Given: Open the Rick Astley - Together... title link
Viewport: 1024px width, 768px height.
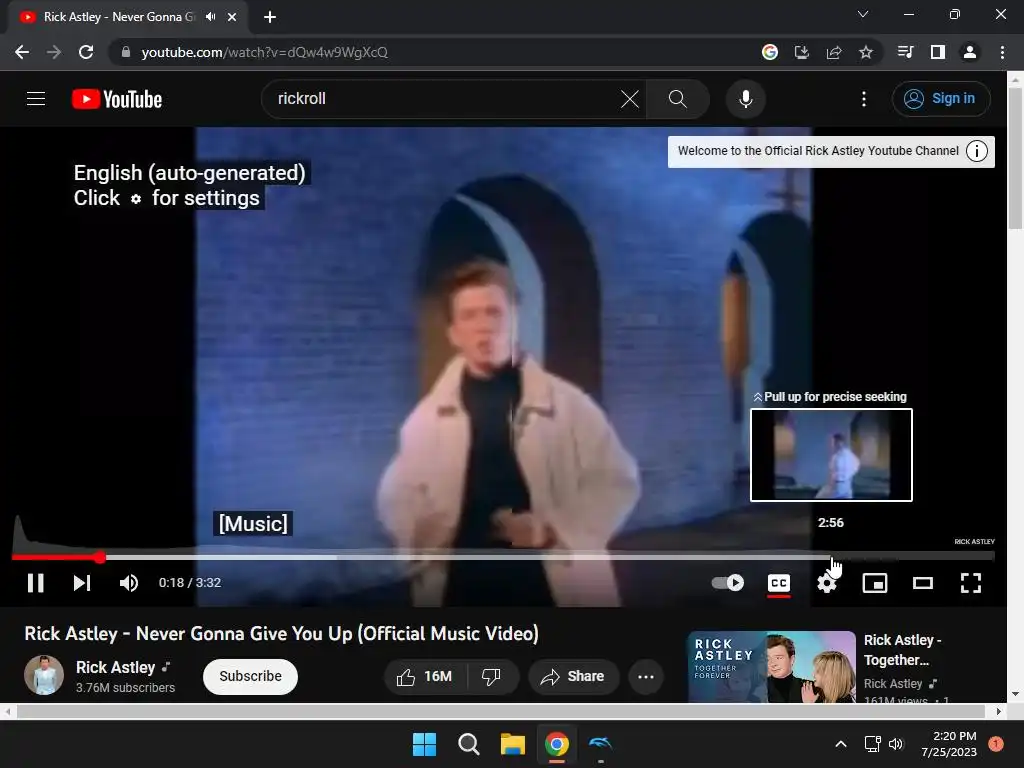Looking at the screenshot, I should pyautogui.click(x=902, y=650).
